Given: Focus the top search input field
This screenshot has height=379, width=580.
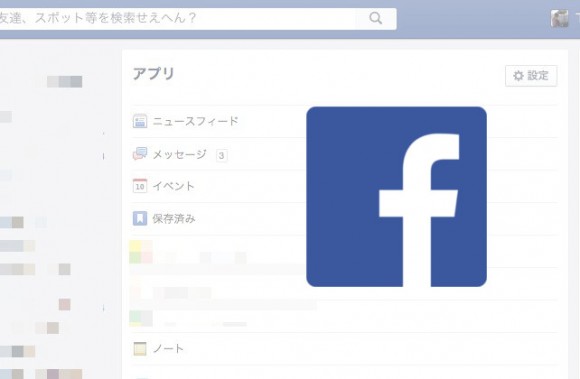Looking at the screenshot, I should pos(178,18).
